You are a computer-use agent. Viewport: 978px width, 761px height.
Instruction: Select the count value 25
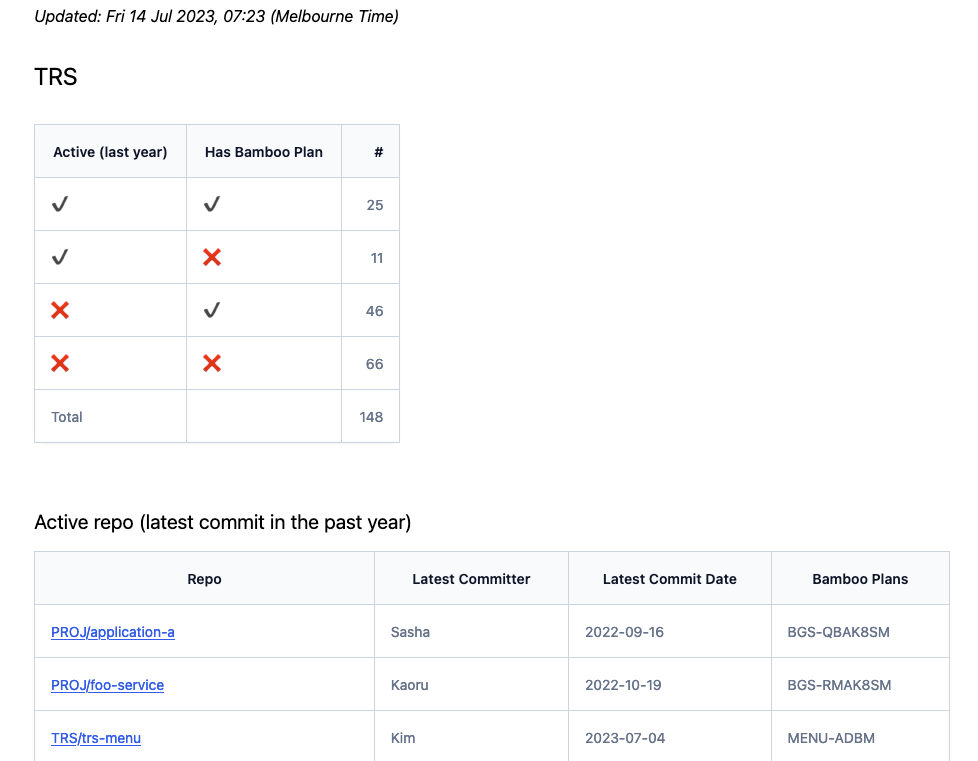pos(375,205)
